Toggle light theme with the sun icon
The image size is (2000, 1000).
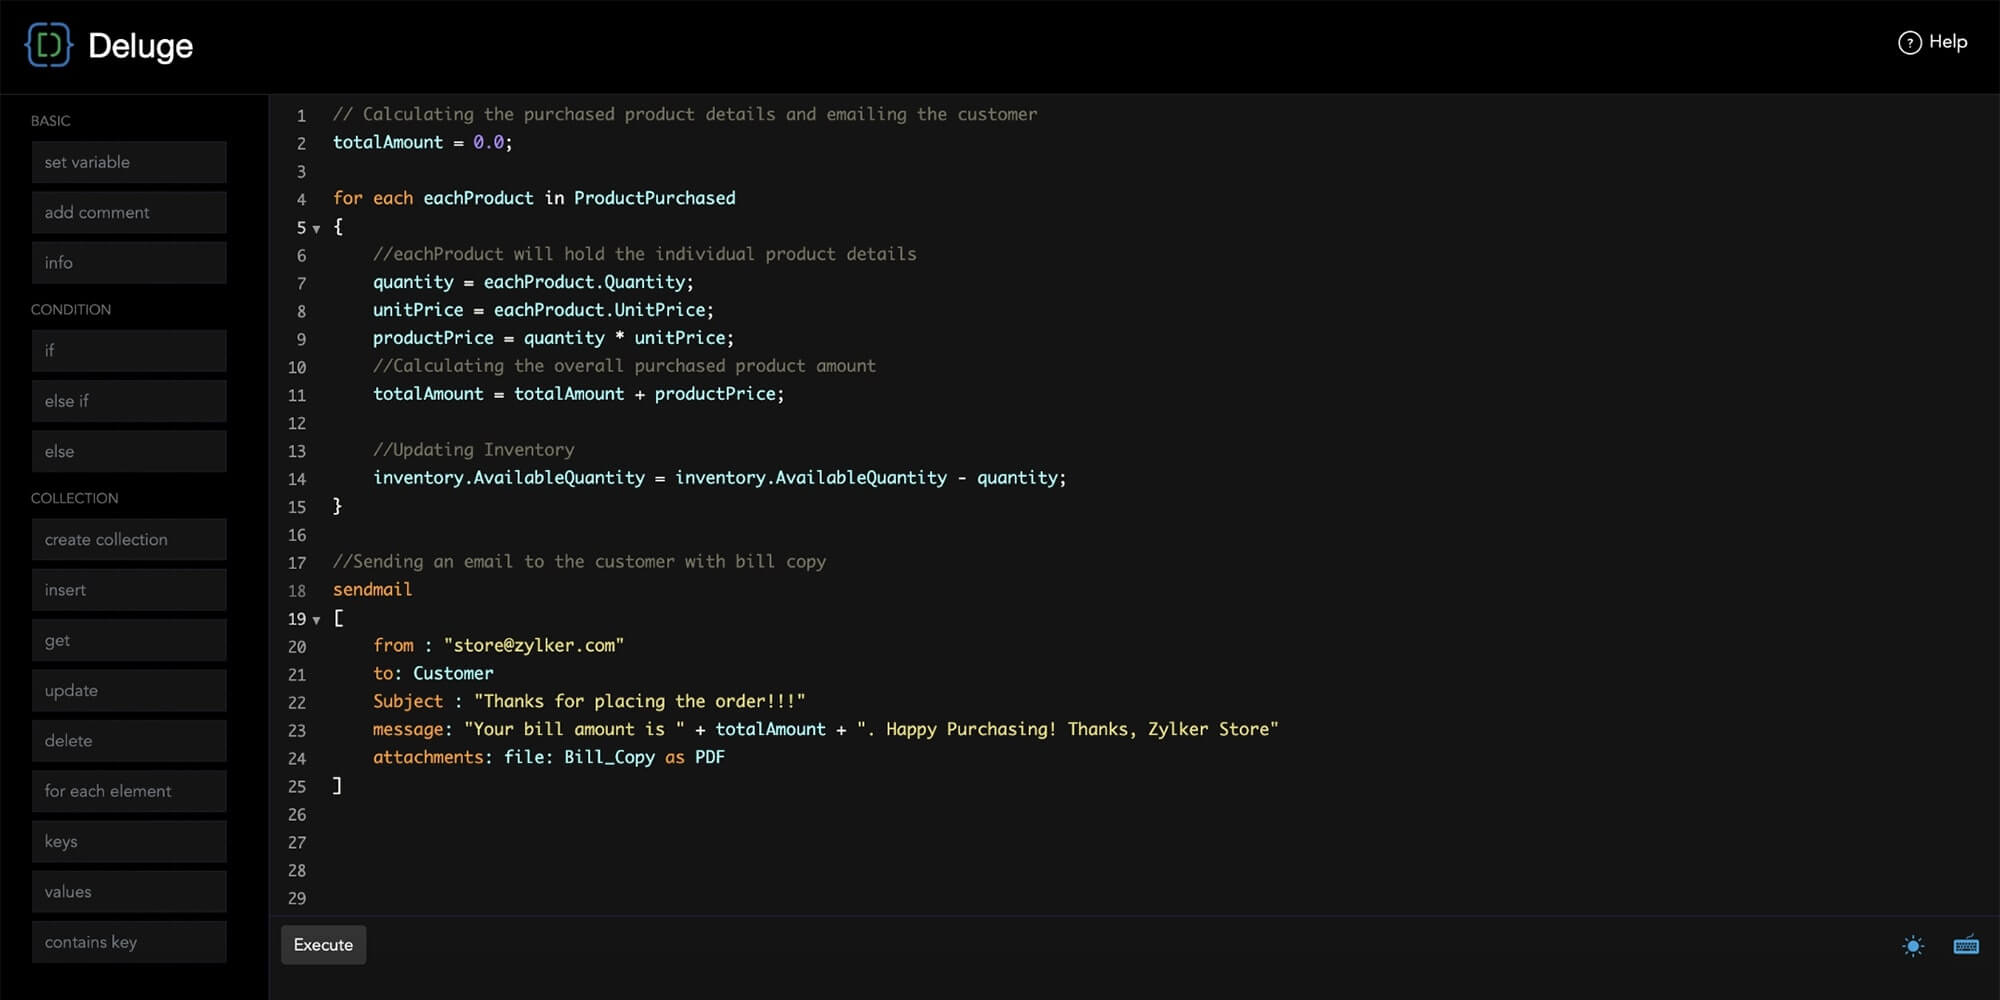pyautogui.click(x=1912, y=946)
